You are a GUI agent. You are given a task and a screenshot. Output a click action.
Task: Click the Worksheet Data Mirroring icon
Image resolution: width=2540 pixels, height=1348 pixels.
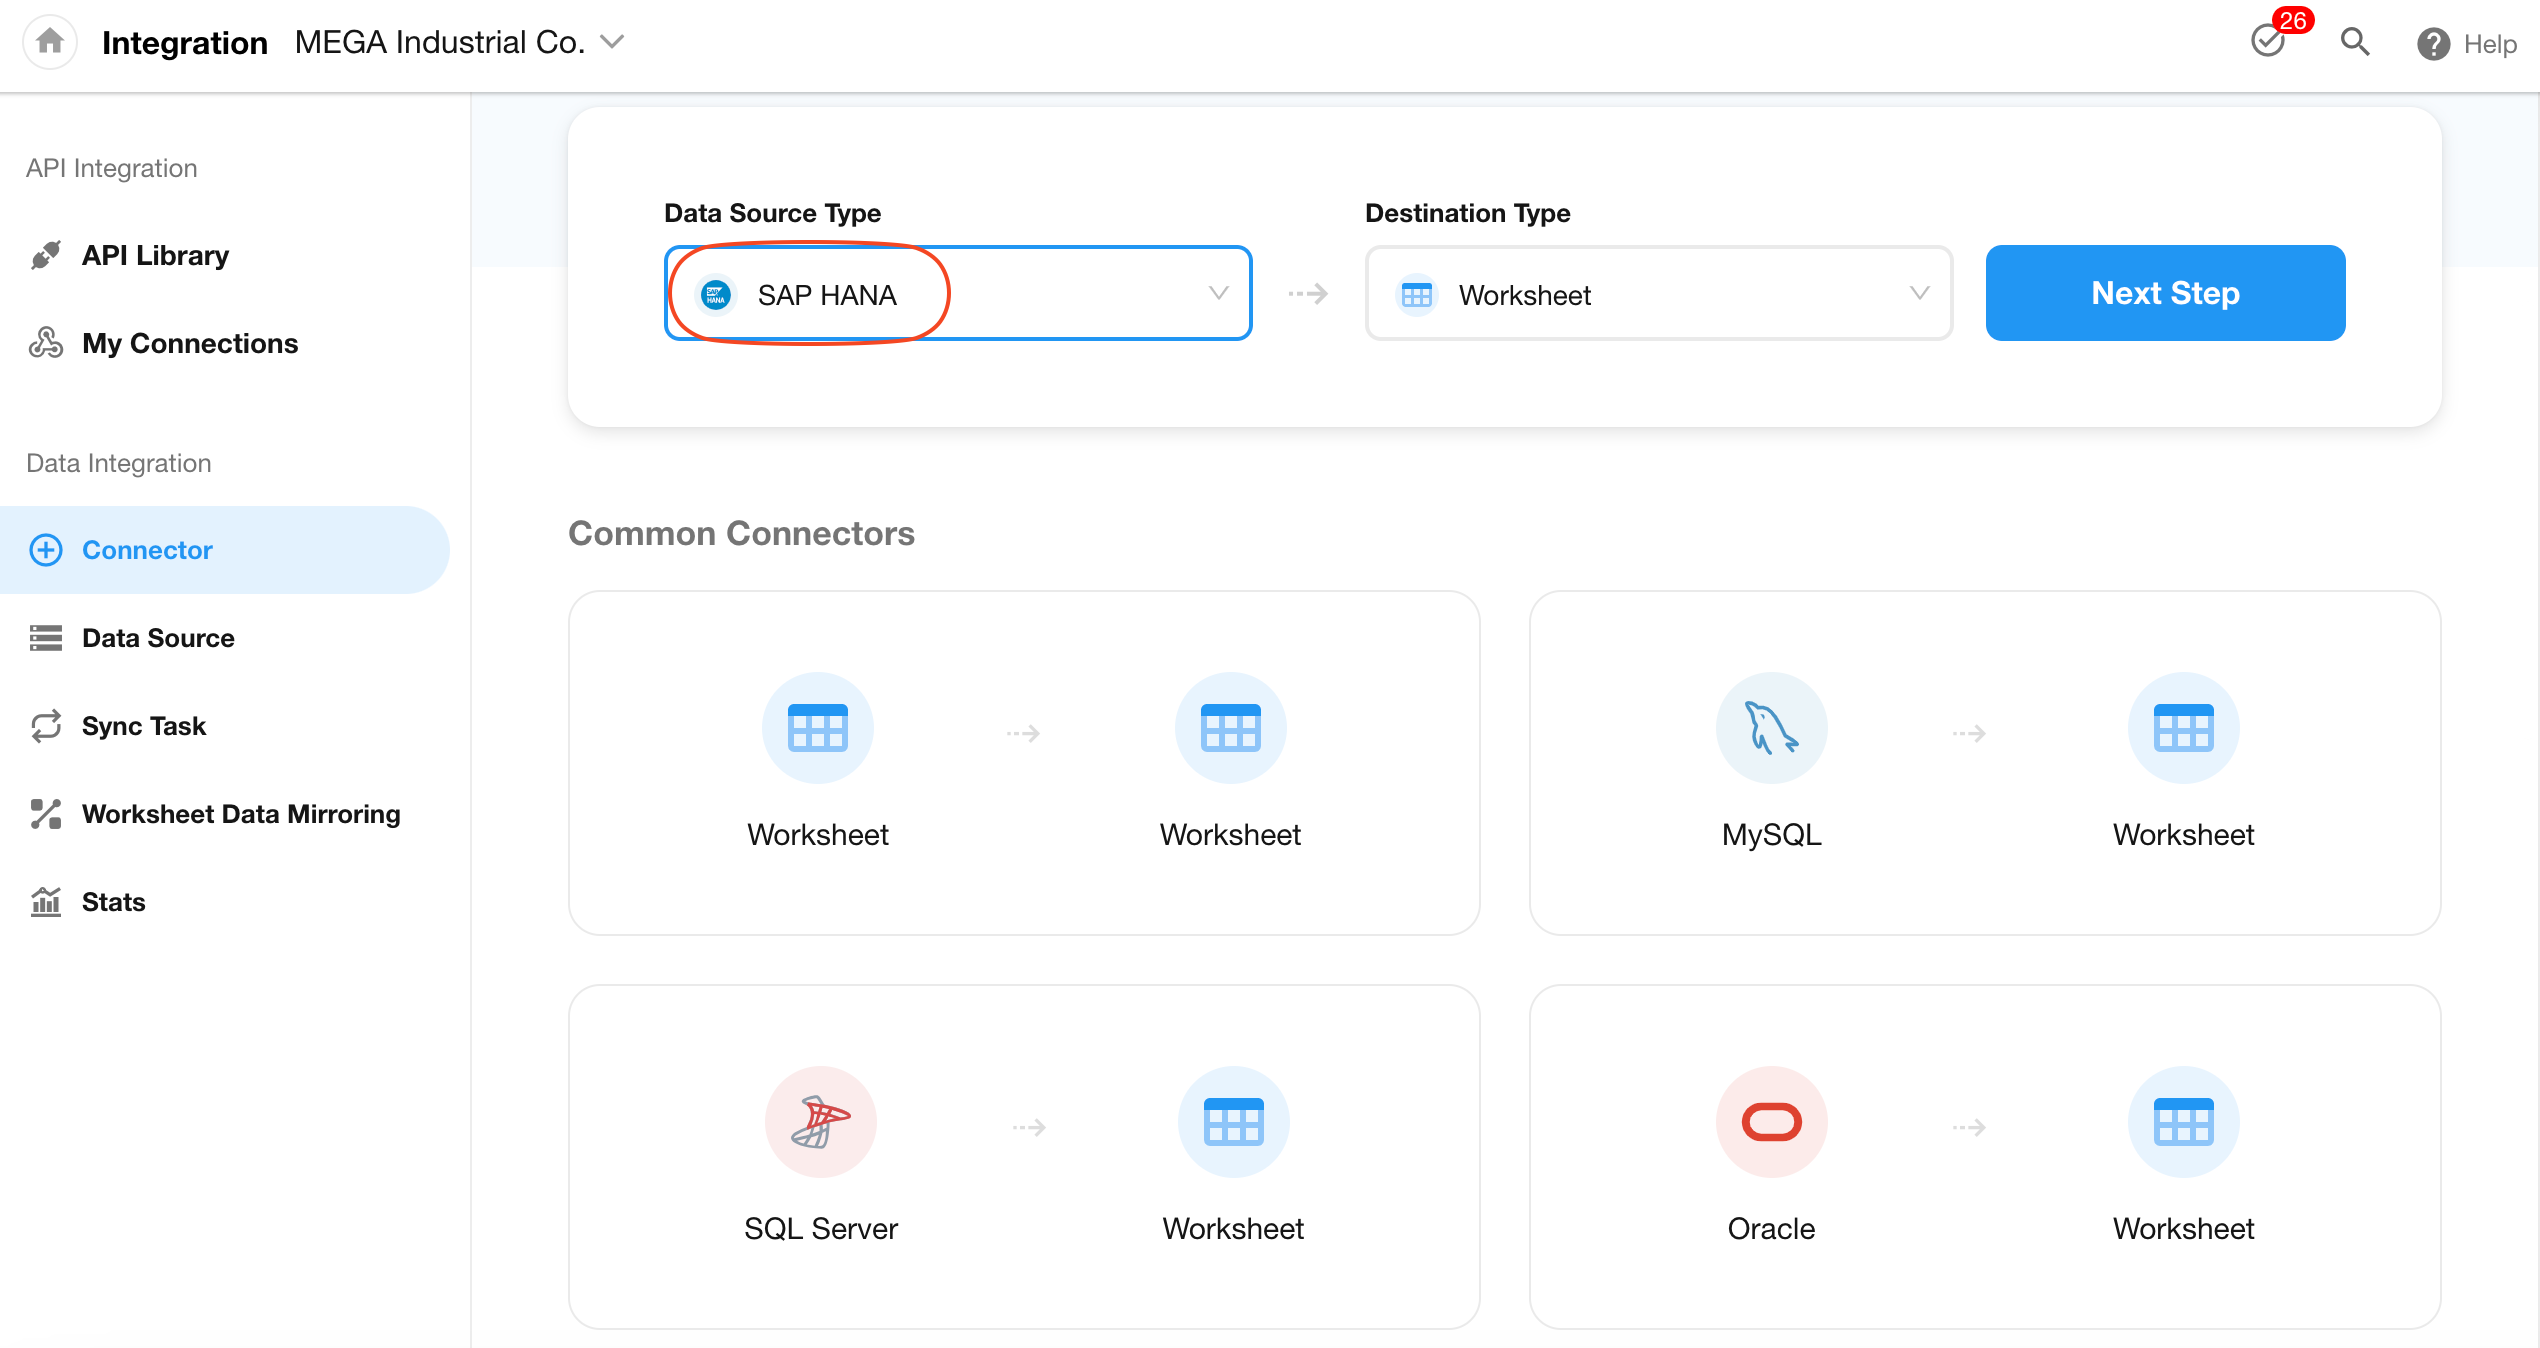pyautogui.click(x=46, y=814)
